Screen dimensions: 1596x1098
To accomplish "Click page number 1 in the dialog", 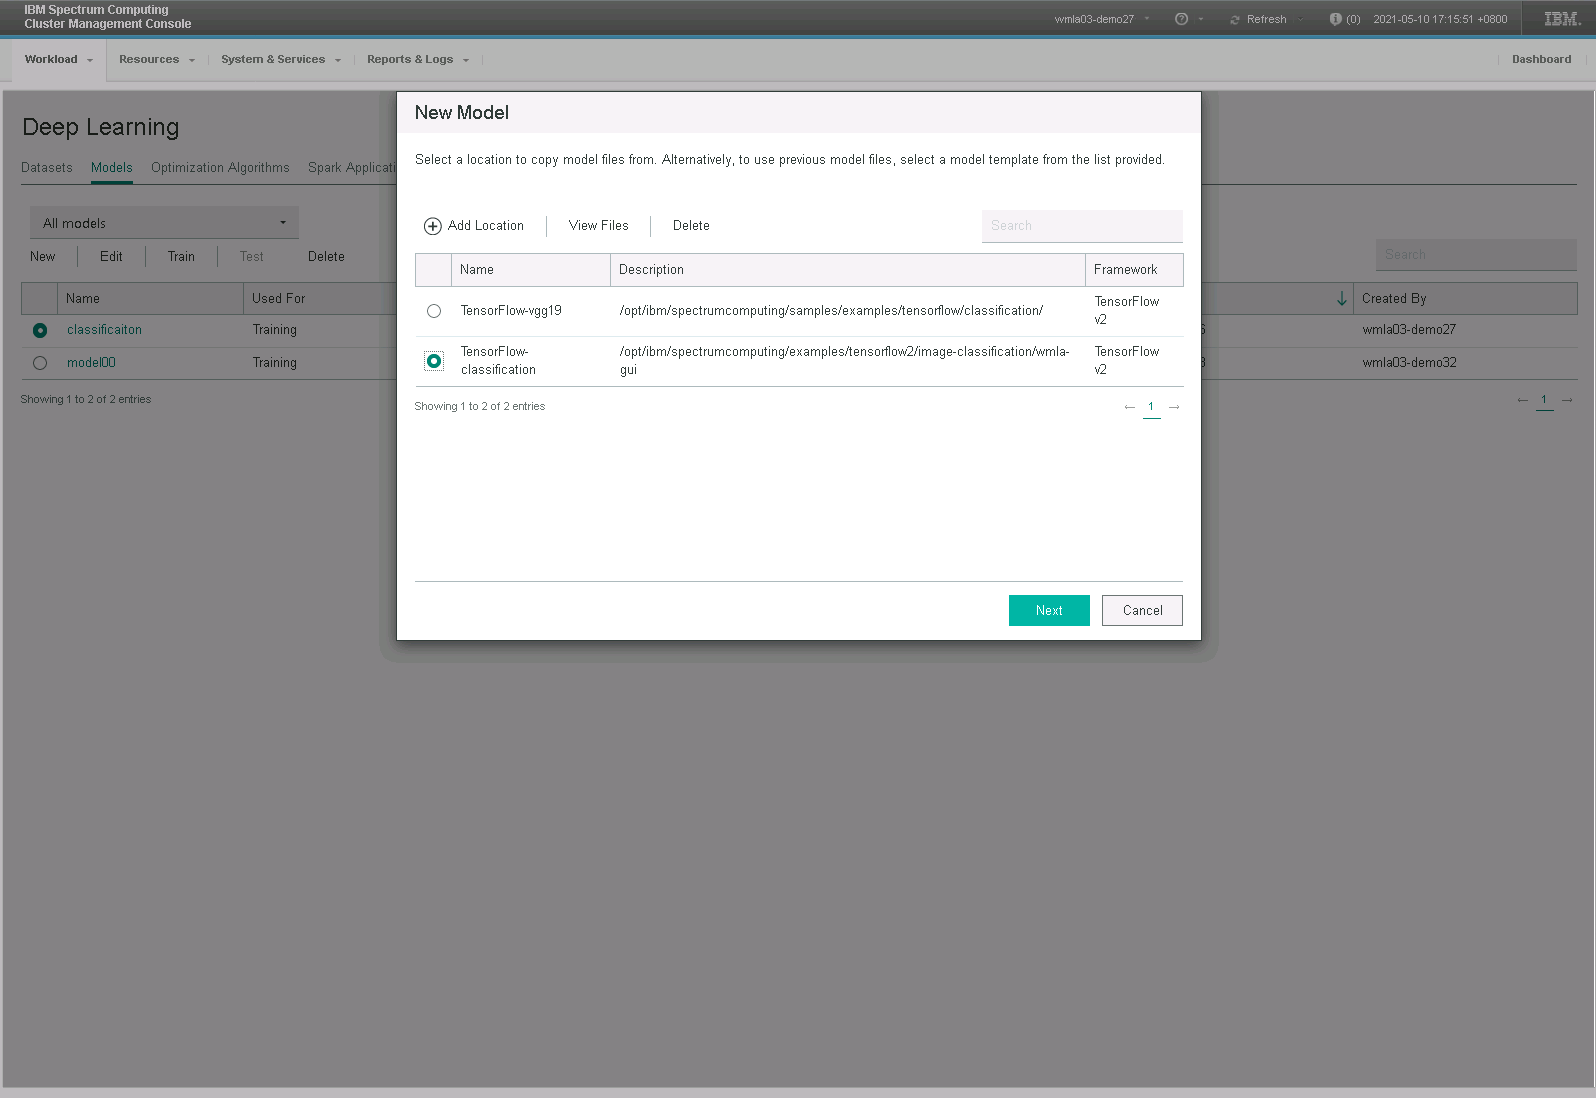I will click(1151, 407).
